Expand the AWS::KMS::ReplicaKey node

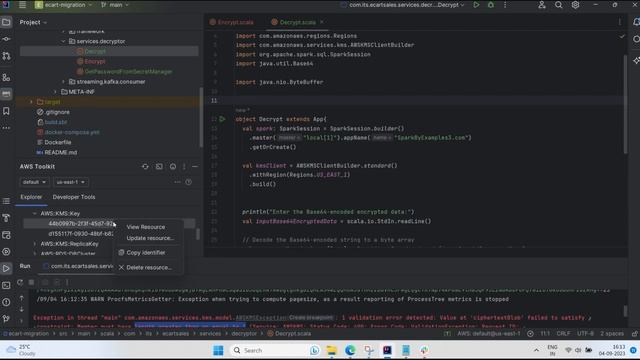[x=35, y=244]
